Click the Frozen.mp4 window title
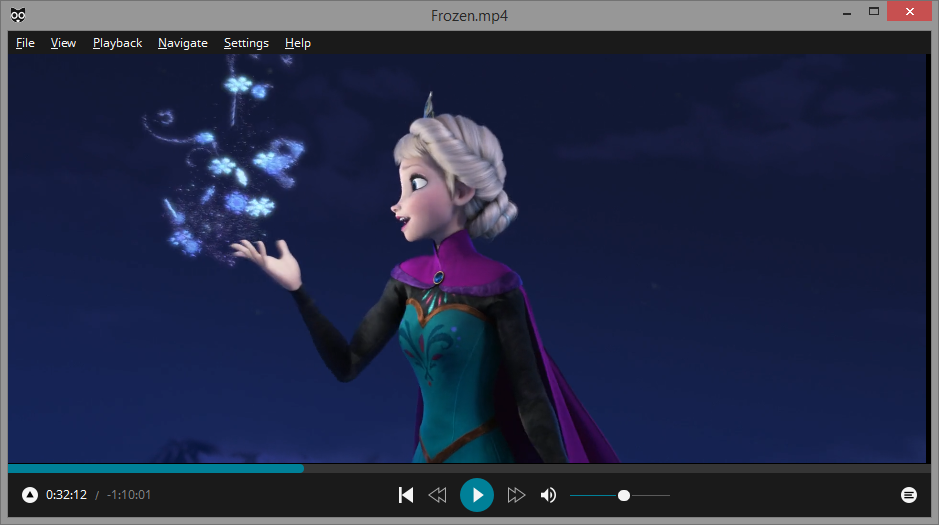This screenshot has width=939, height=525. click(470, 16)
